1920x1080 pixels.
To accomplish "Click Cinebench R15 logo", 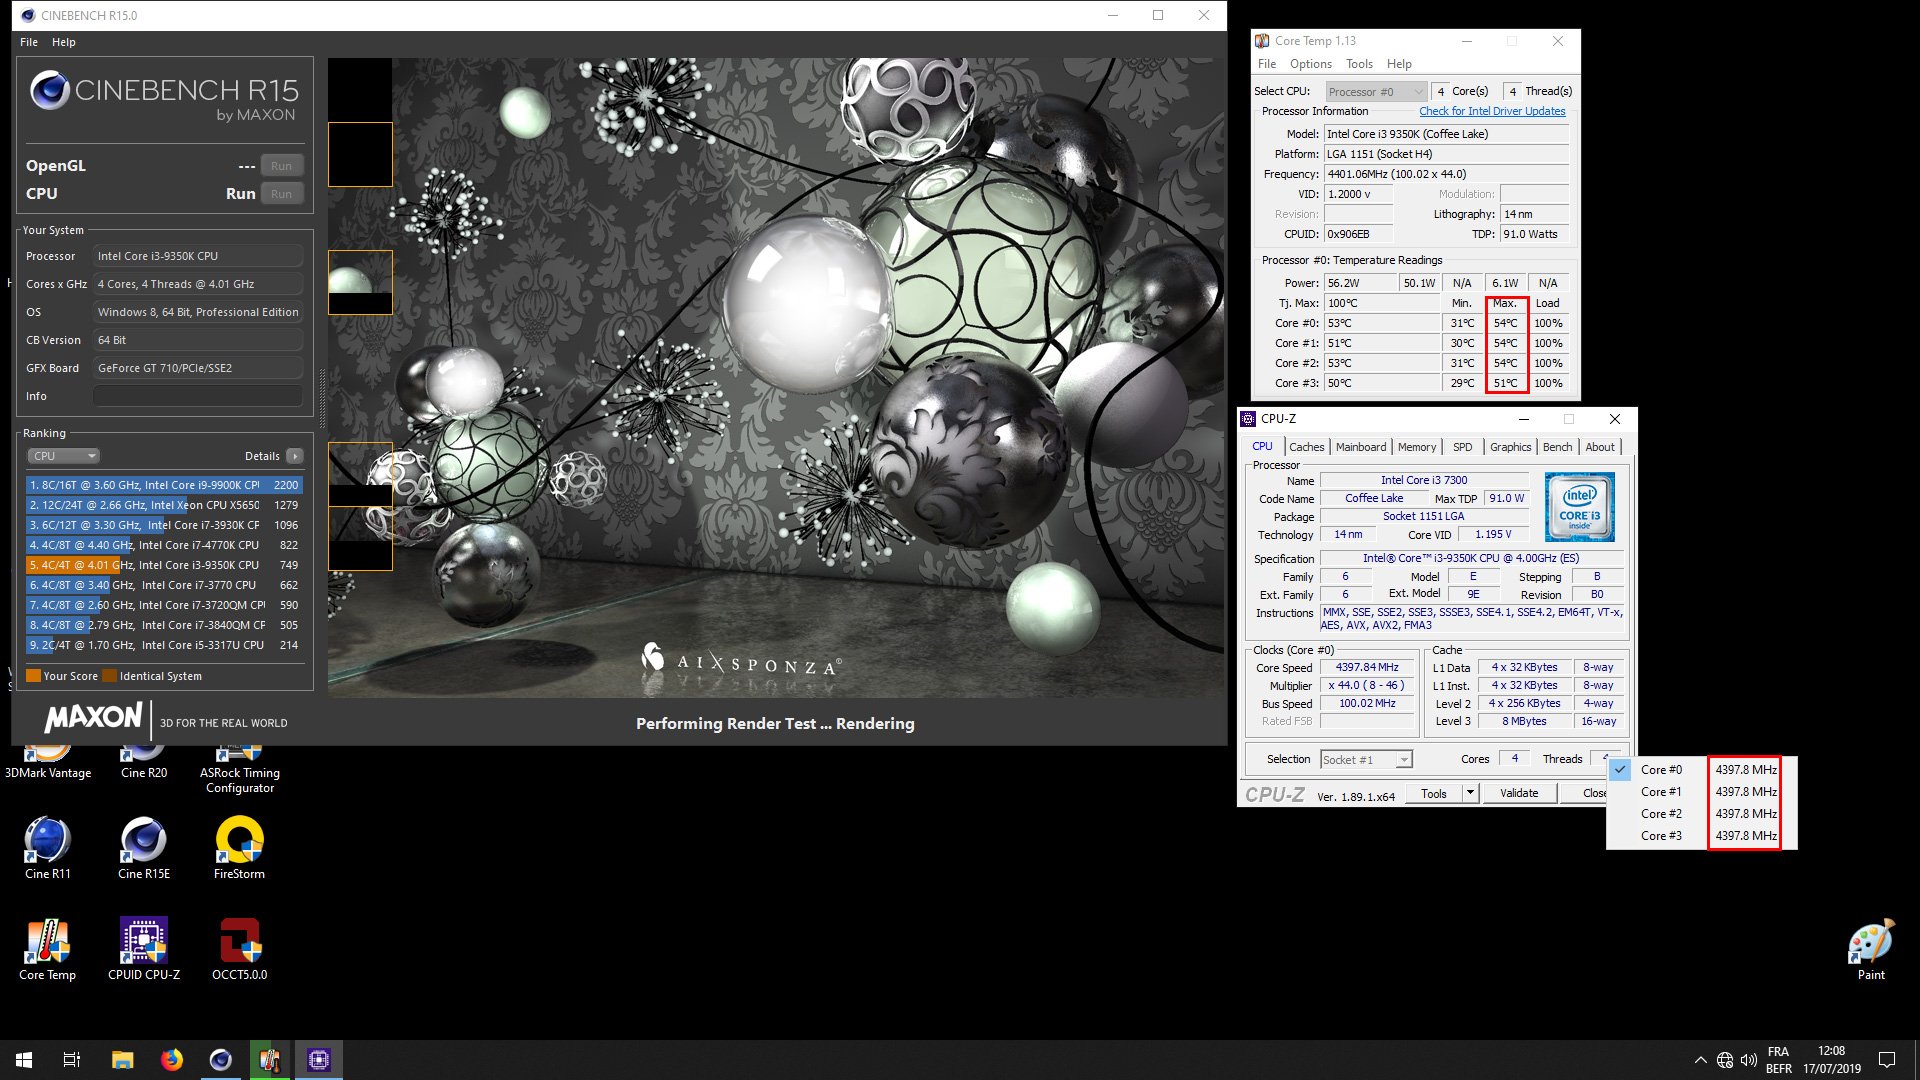I will (164, 96).
